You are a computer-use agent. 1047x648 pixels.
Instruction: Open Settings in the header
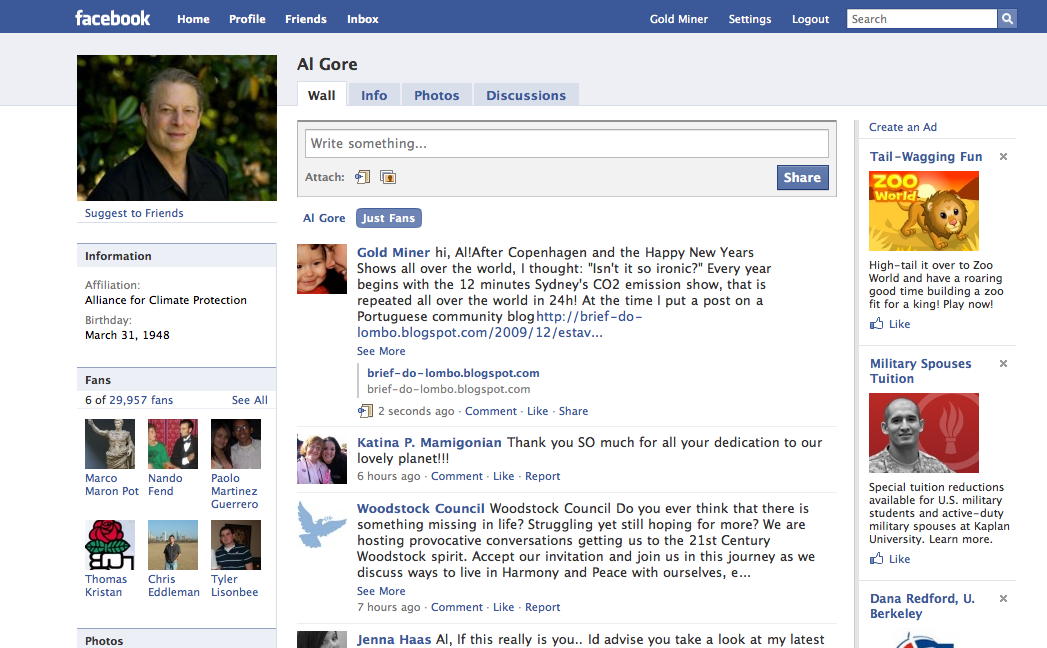tap(750, 19)
